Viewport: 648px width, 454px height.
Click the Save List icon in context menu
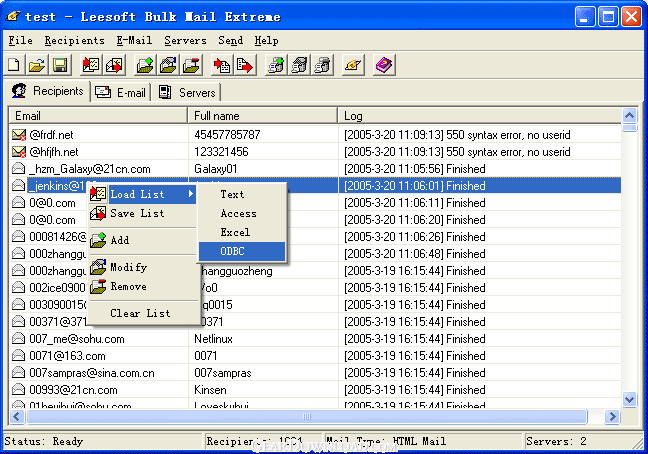coord(98,213)
